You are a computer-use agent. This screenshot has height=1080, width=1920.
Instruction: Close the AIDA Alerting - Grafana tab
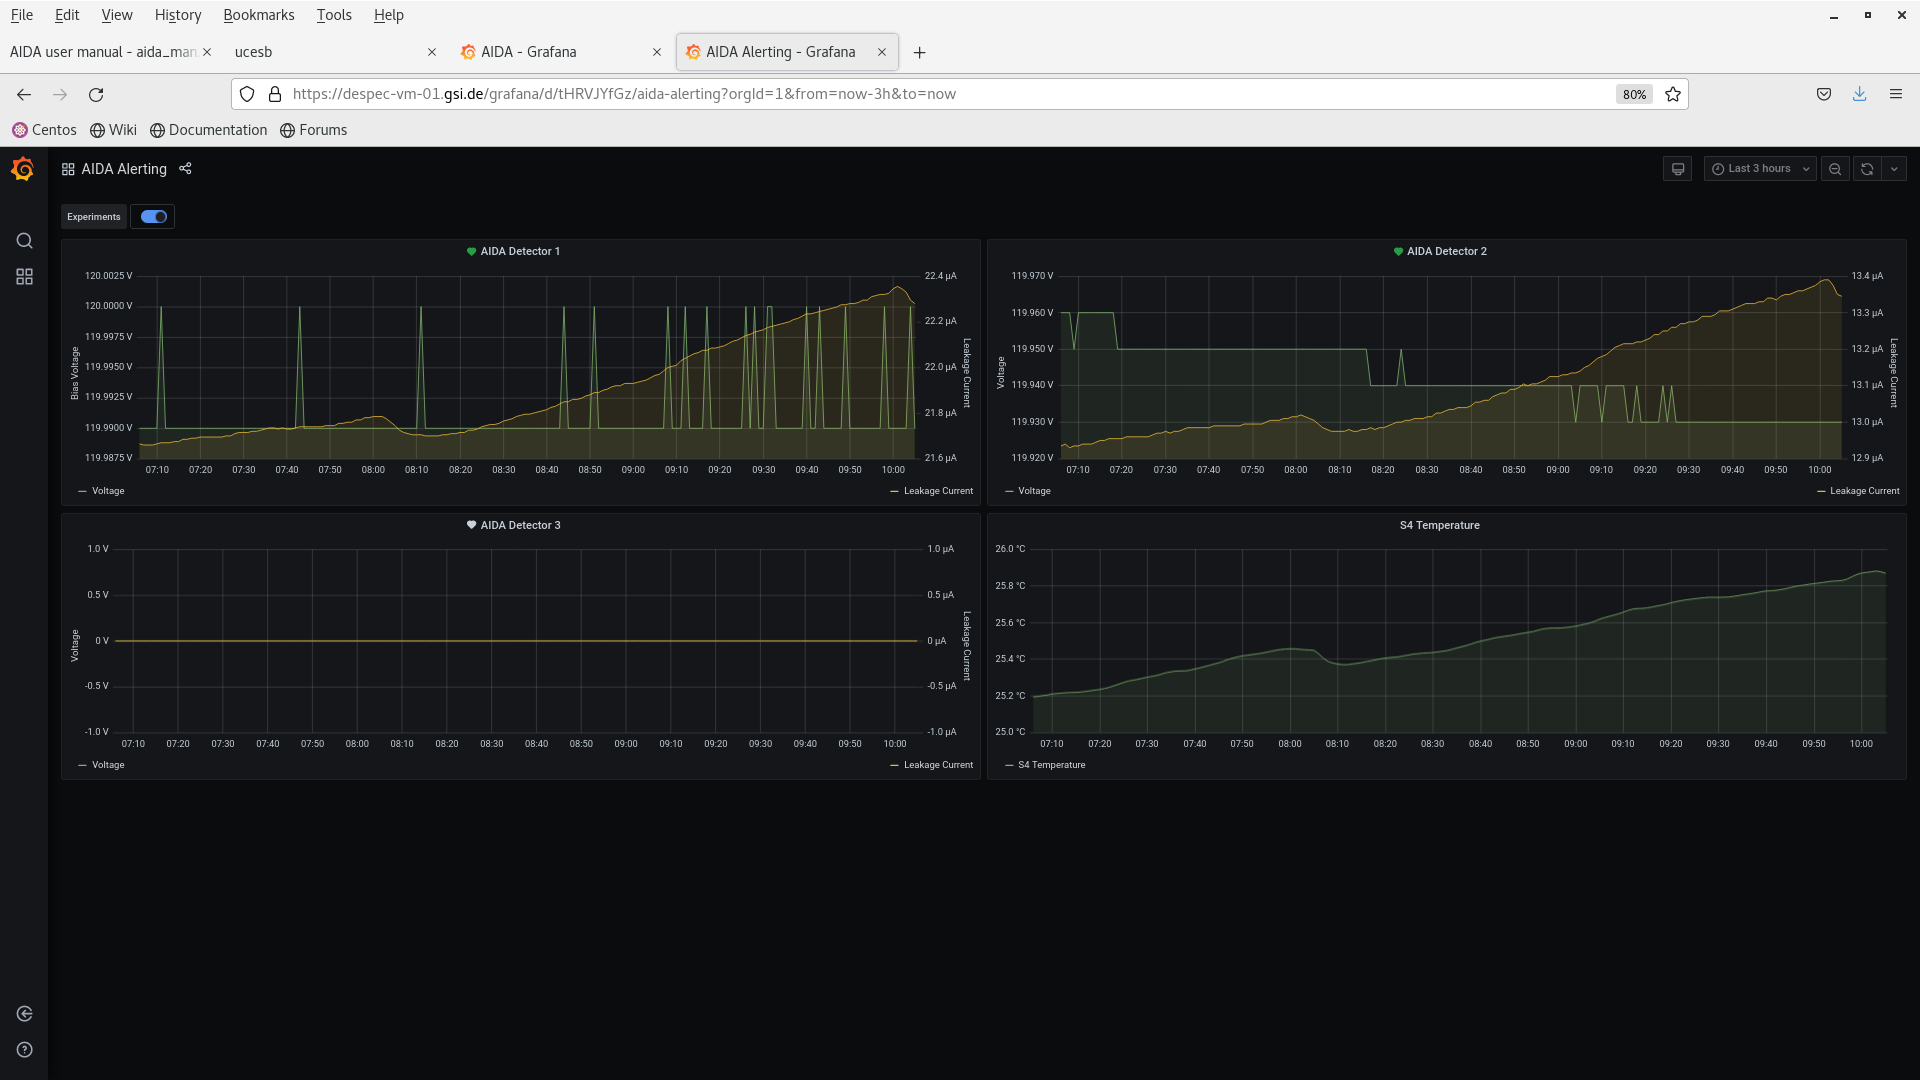(882, 52)
